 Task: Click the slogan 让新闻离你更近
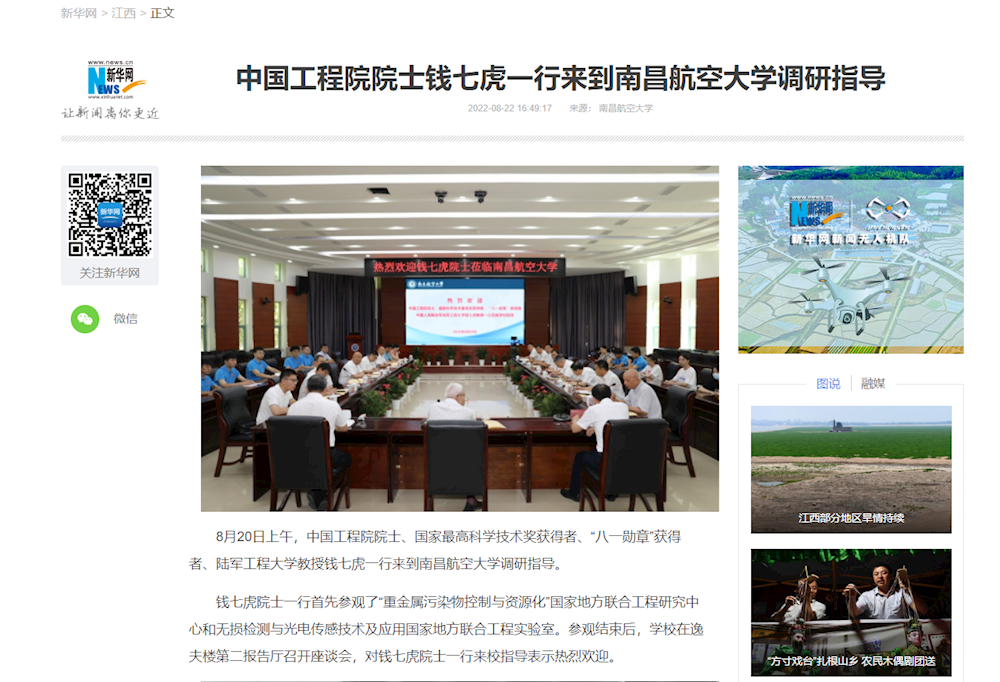110,113
